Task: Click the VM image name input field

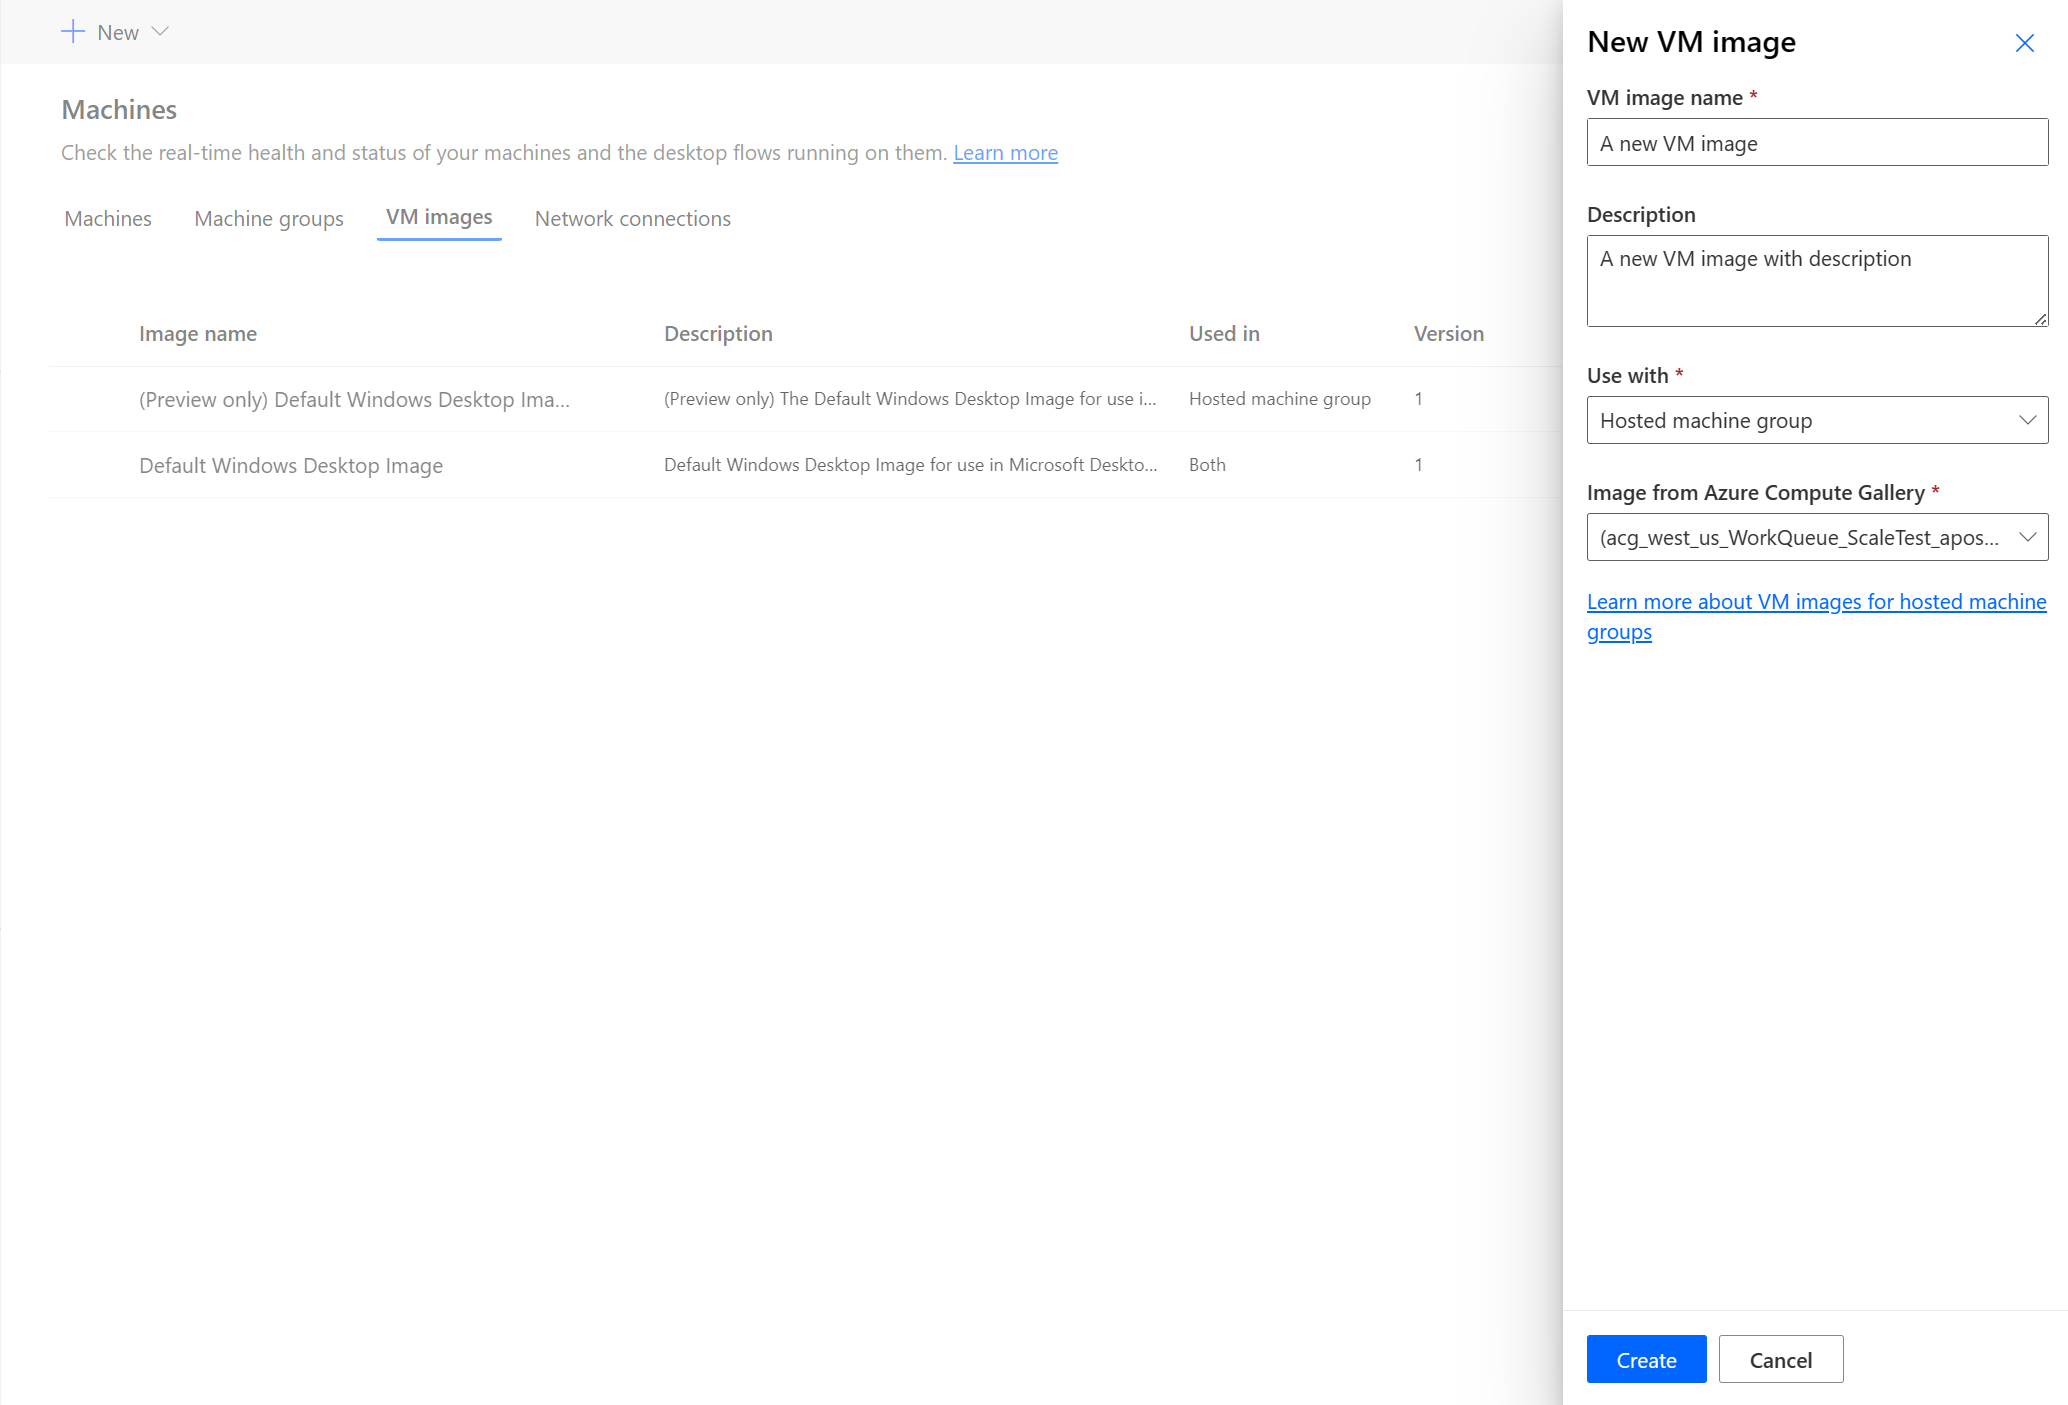Action: coord(1816,143)
